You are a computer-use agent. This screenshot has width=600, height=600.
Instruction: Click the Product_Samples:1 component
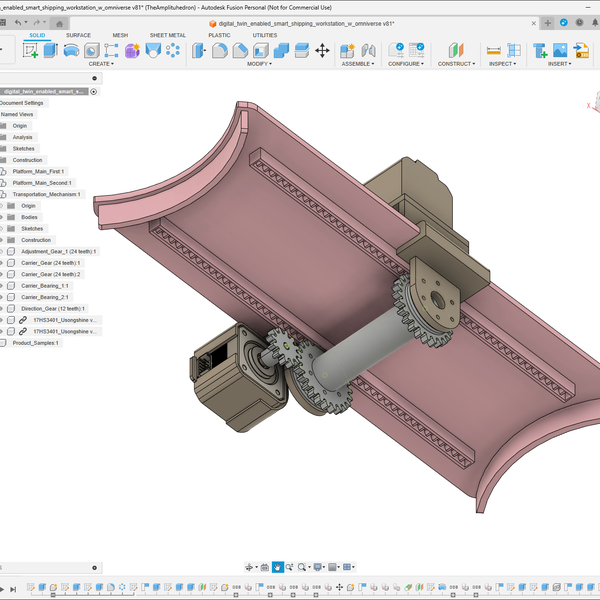(x=35, y=343)
